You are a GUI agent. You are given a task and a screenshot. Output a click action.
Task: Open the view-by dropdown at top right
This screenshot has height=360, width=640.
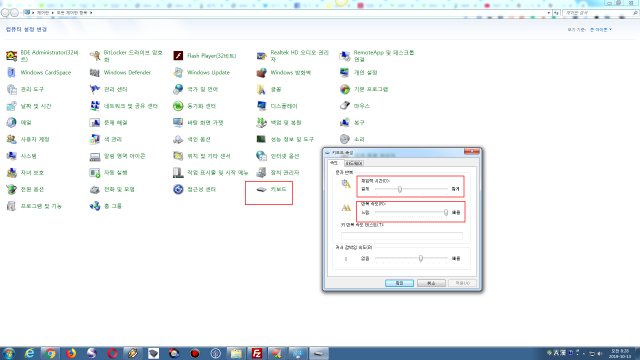pos(601,30)
